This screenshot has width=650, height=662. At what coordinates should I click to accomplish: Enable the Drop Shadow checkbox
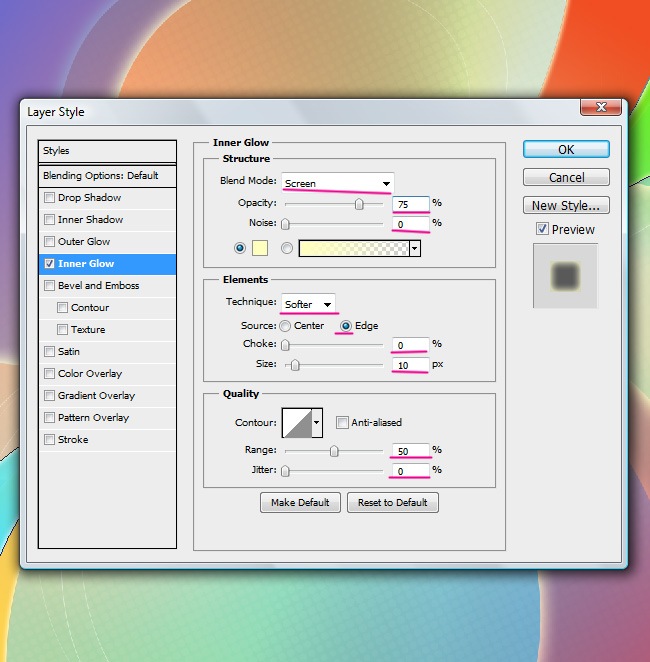coord(49,198)
